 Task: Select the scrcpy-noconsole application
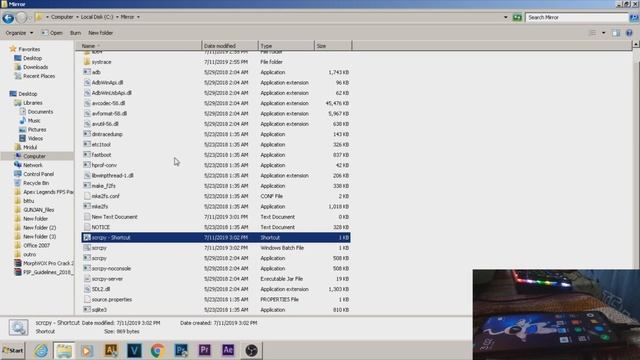111,269
